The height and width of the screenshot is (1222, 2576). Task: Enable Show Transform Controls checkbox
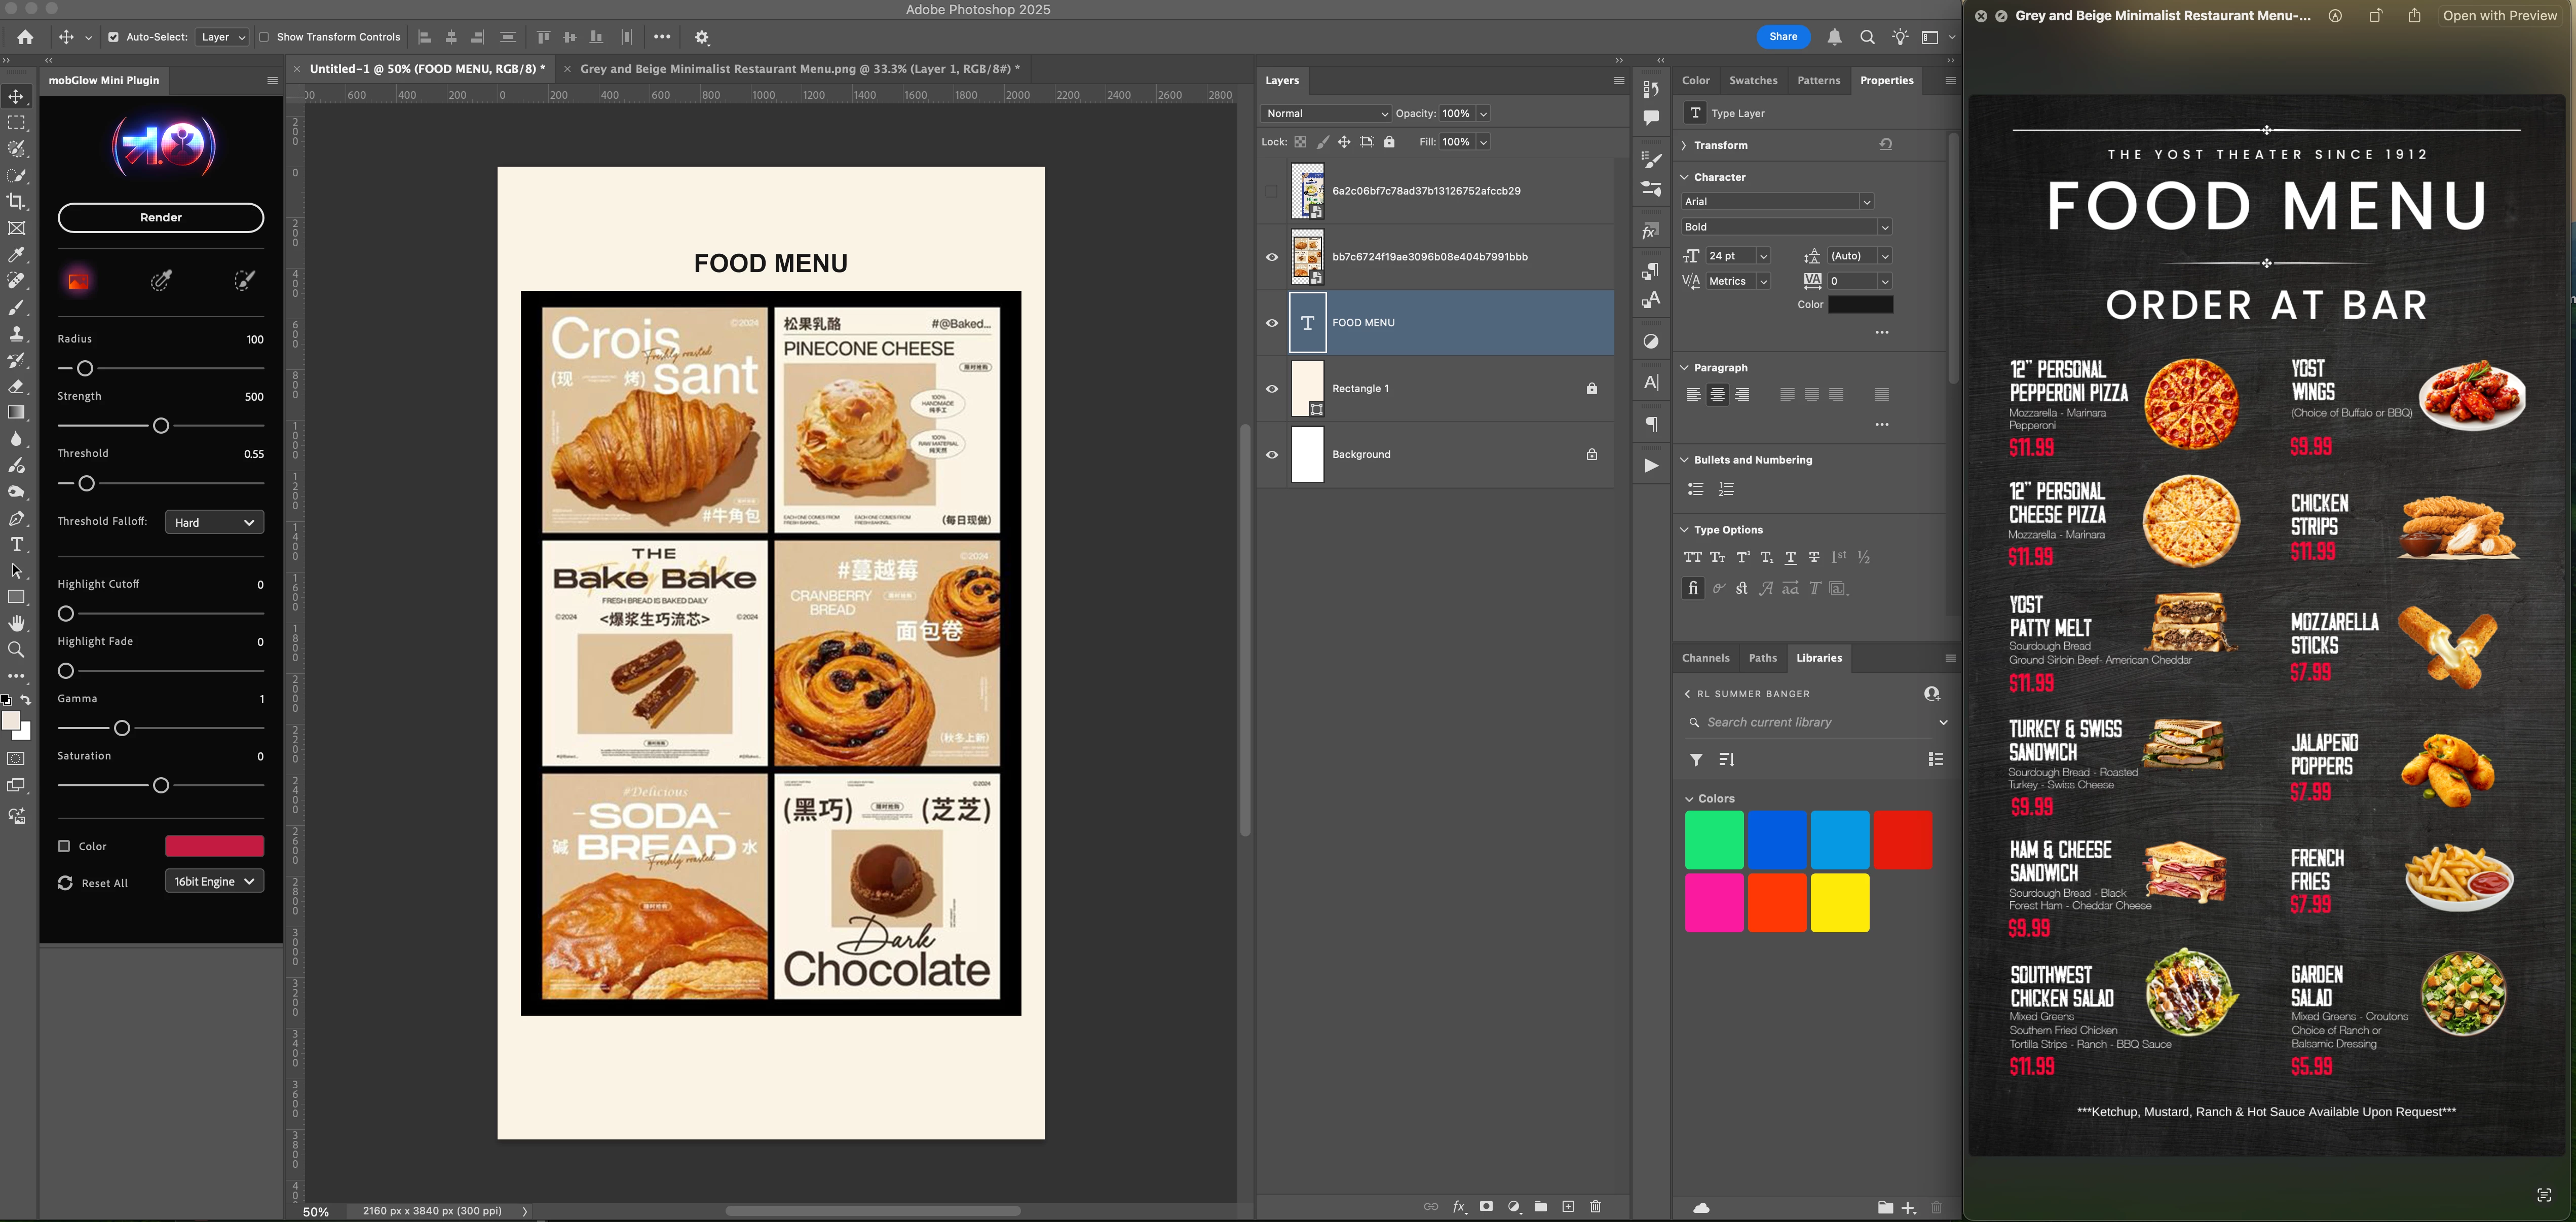(265, 37)
